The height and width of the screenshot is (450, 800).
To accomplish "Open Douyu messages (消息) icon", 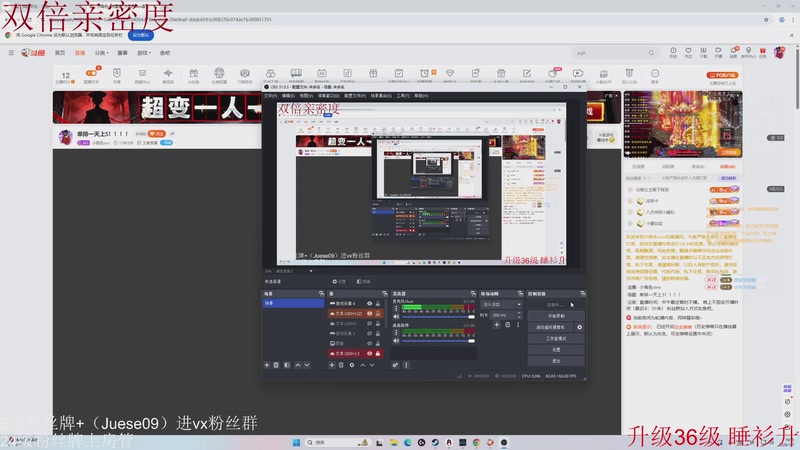I will click(733, 52).
